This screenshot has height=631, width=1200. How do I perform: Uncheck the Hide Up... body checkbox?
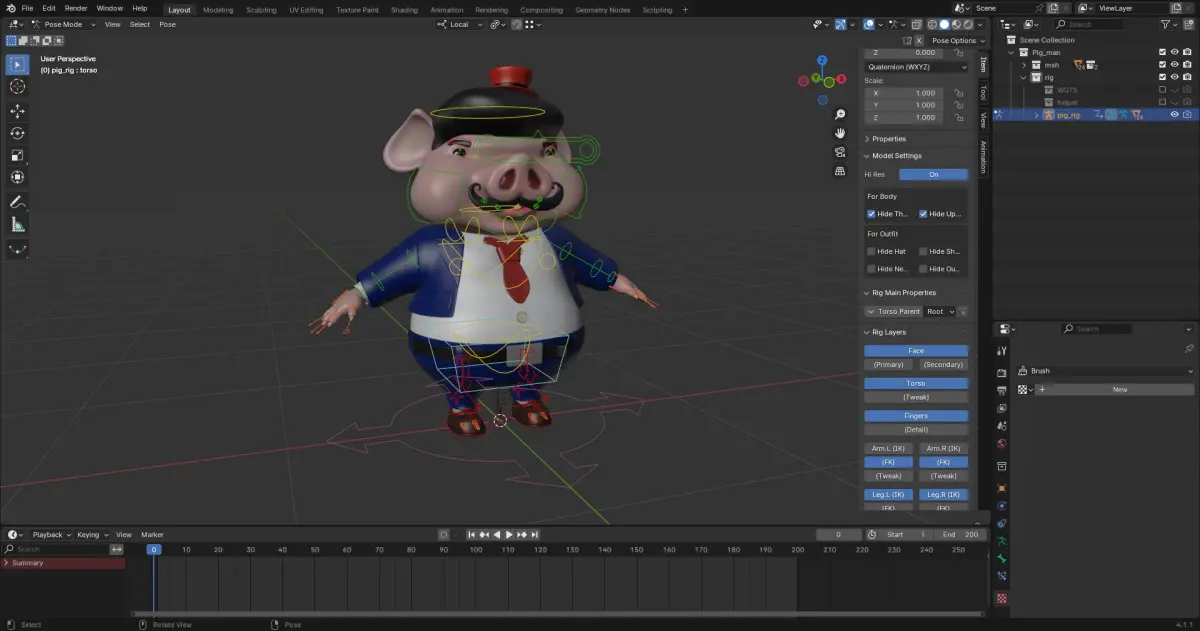[923, 213]
